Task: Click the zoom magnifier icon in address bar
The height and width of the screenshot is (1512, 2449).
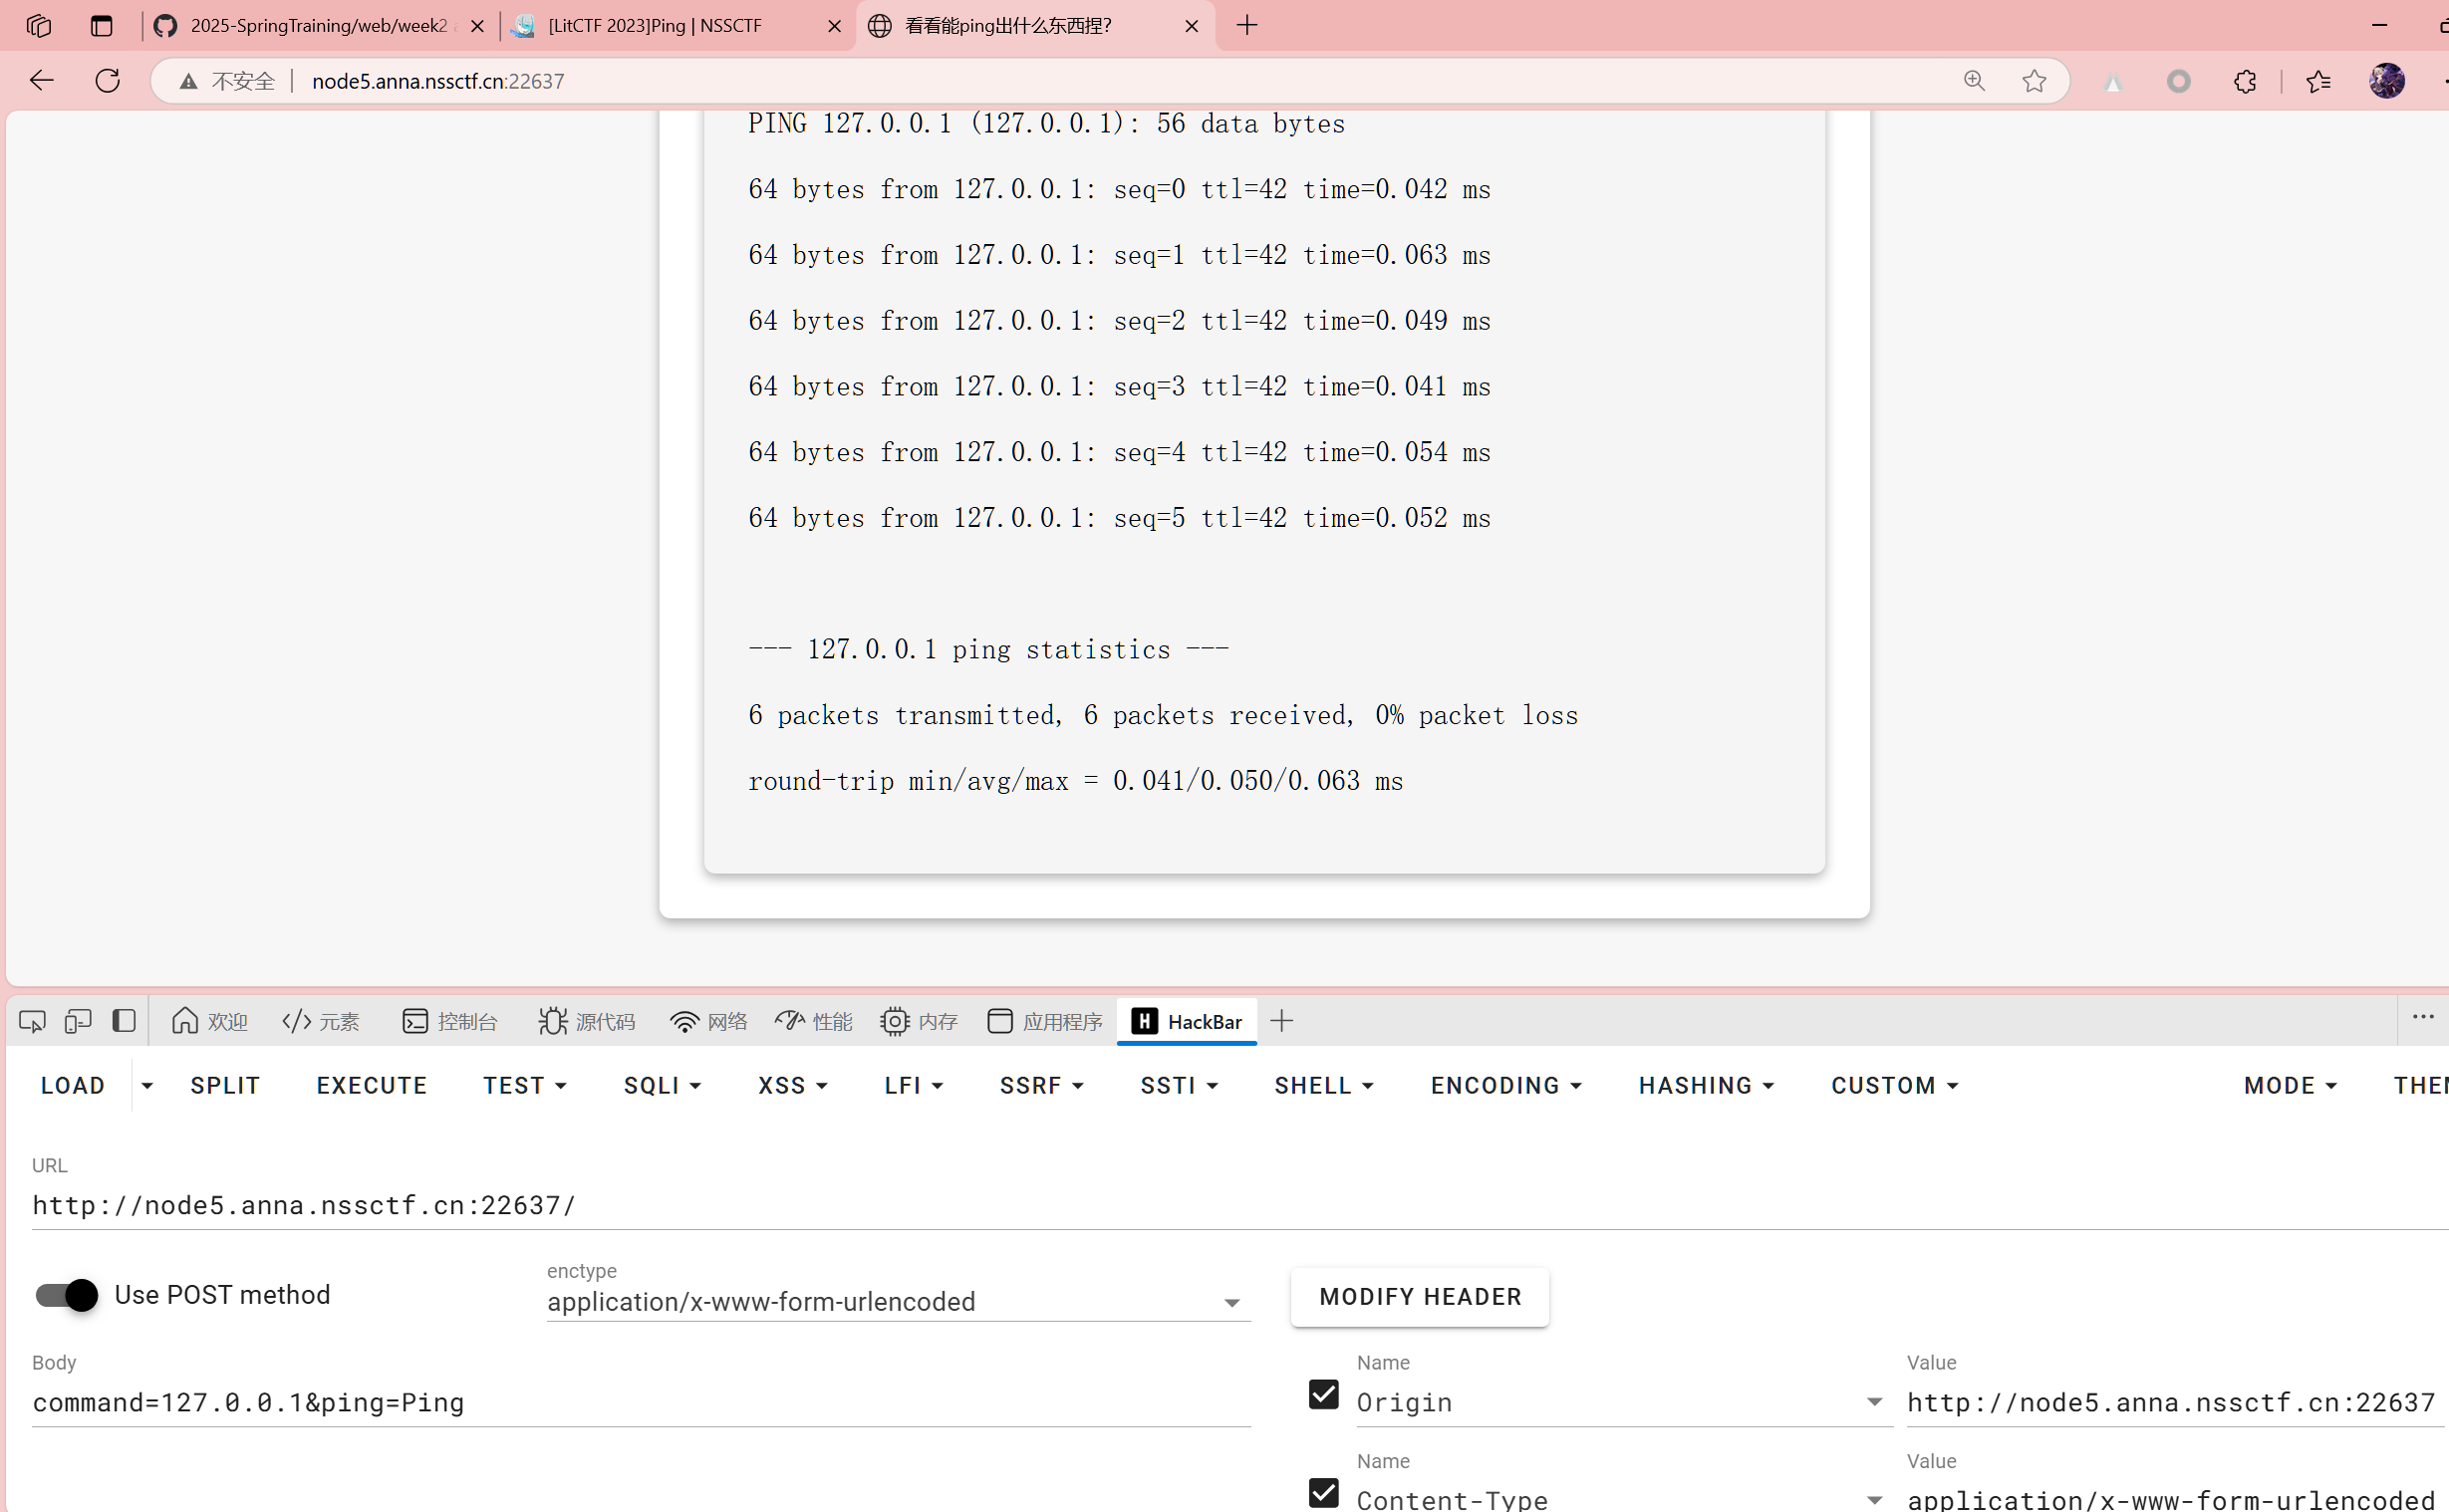Action: click(x=1973, y=81)
